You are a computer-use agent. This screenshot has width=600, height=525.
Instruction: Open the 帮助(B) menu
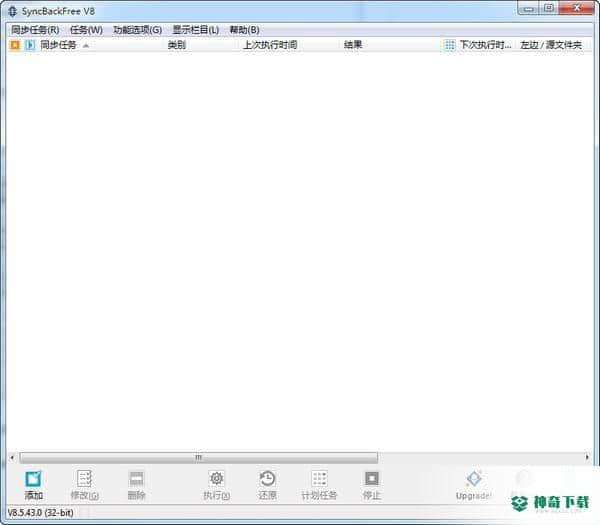[245, 30]
